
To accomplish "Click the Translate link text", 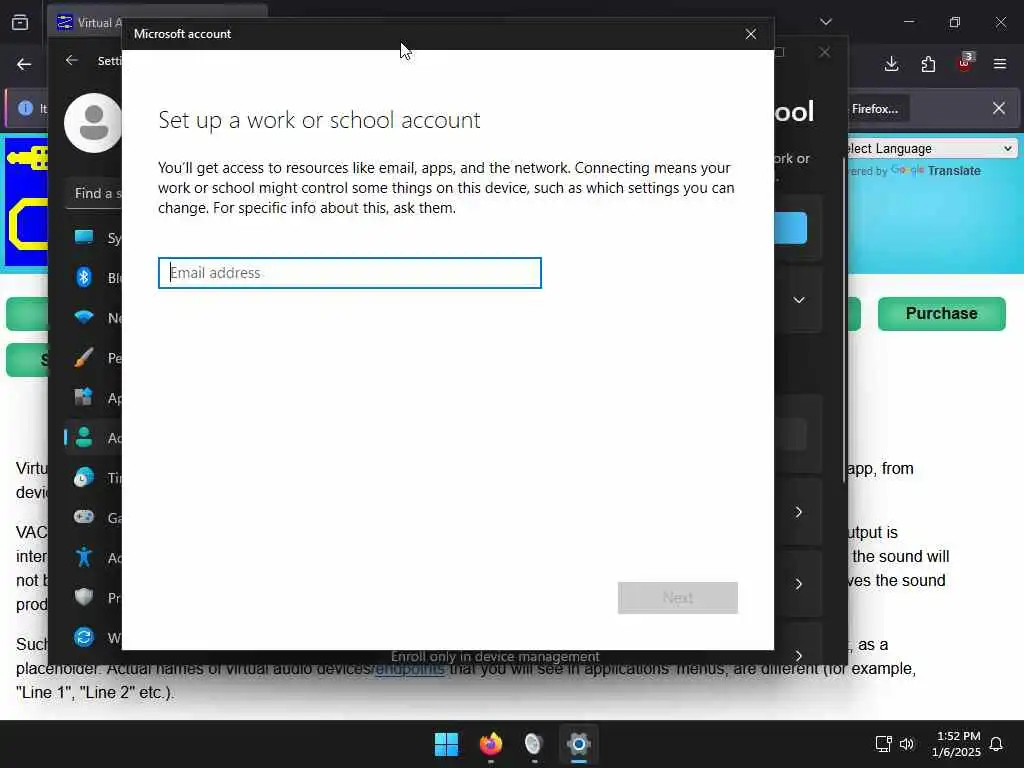I will pos(954,170).
